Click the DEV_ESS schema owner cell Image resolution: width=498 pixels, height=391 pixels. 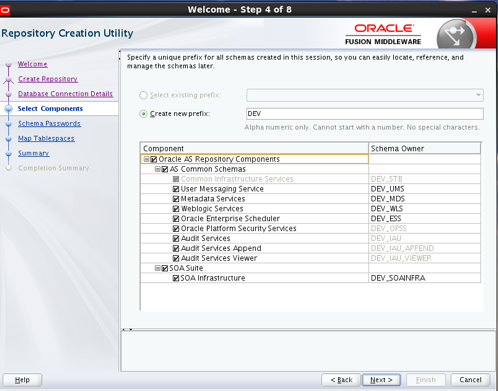424,219
